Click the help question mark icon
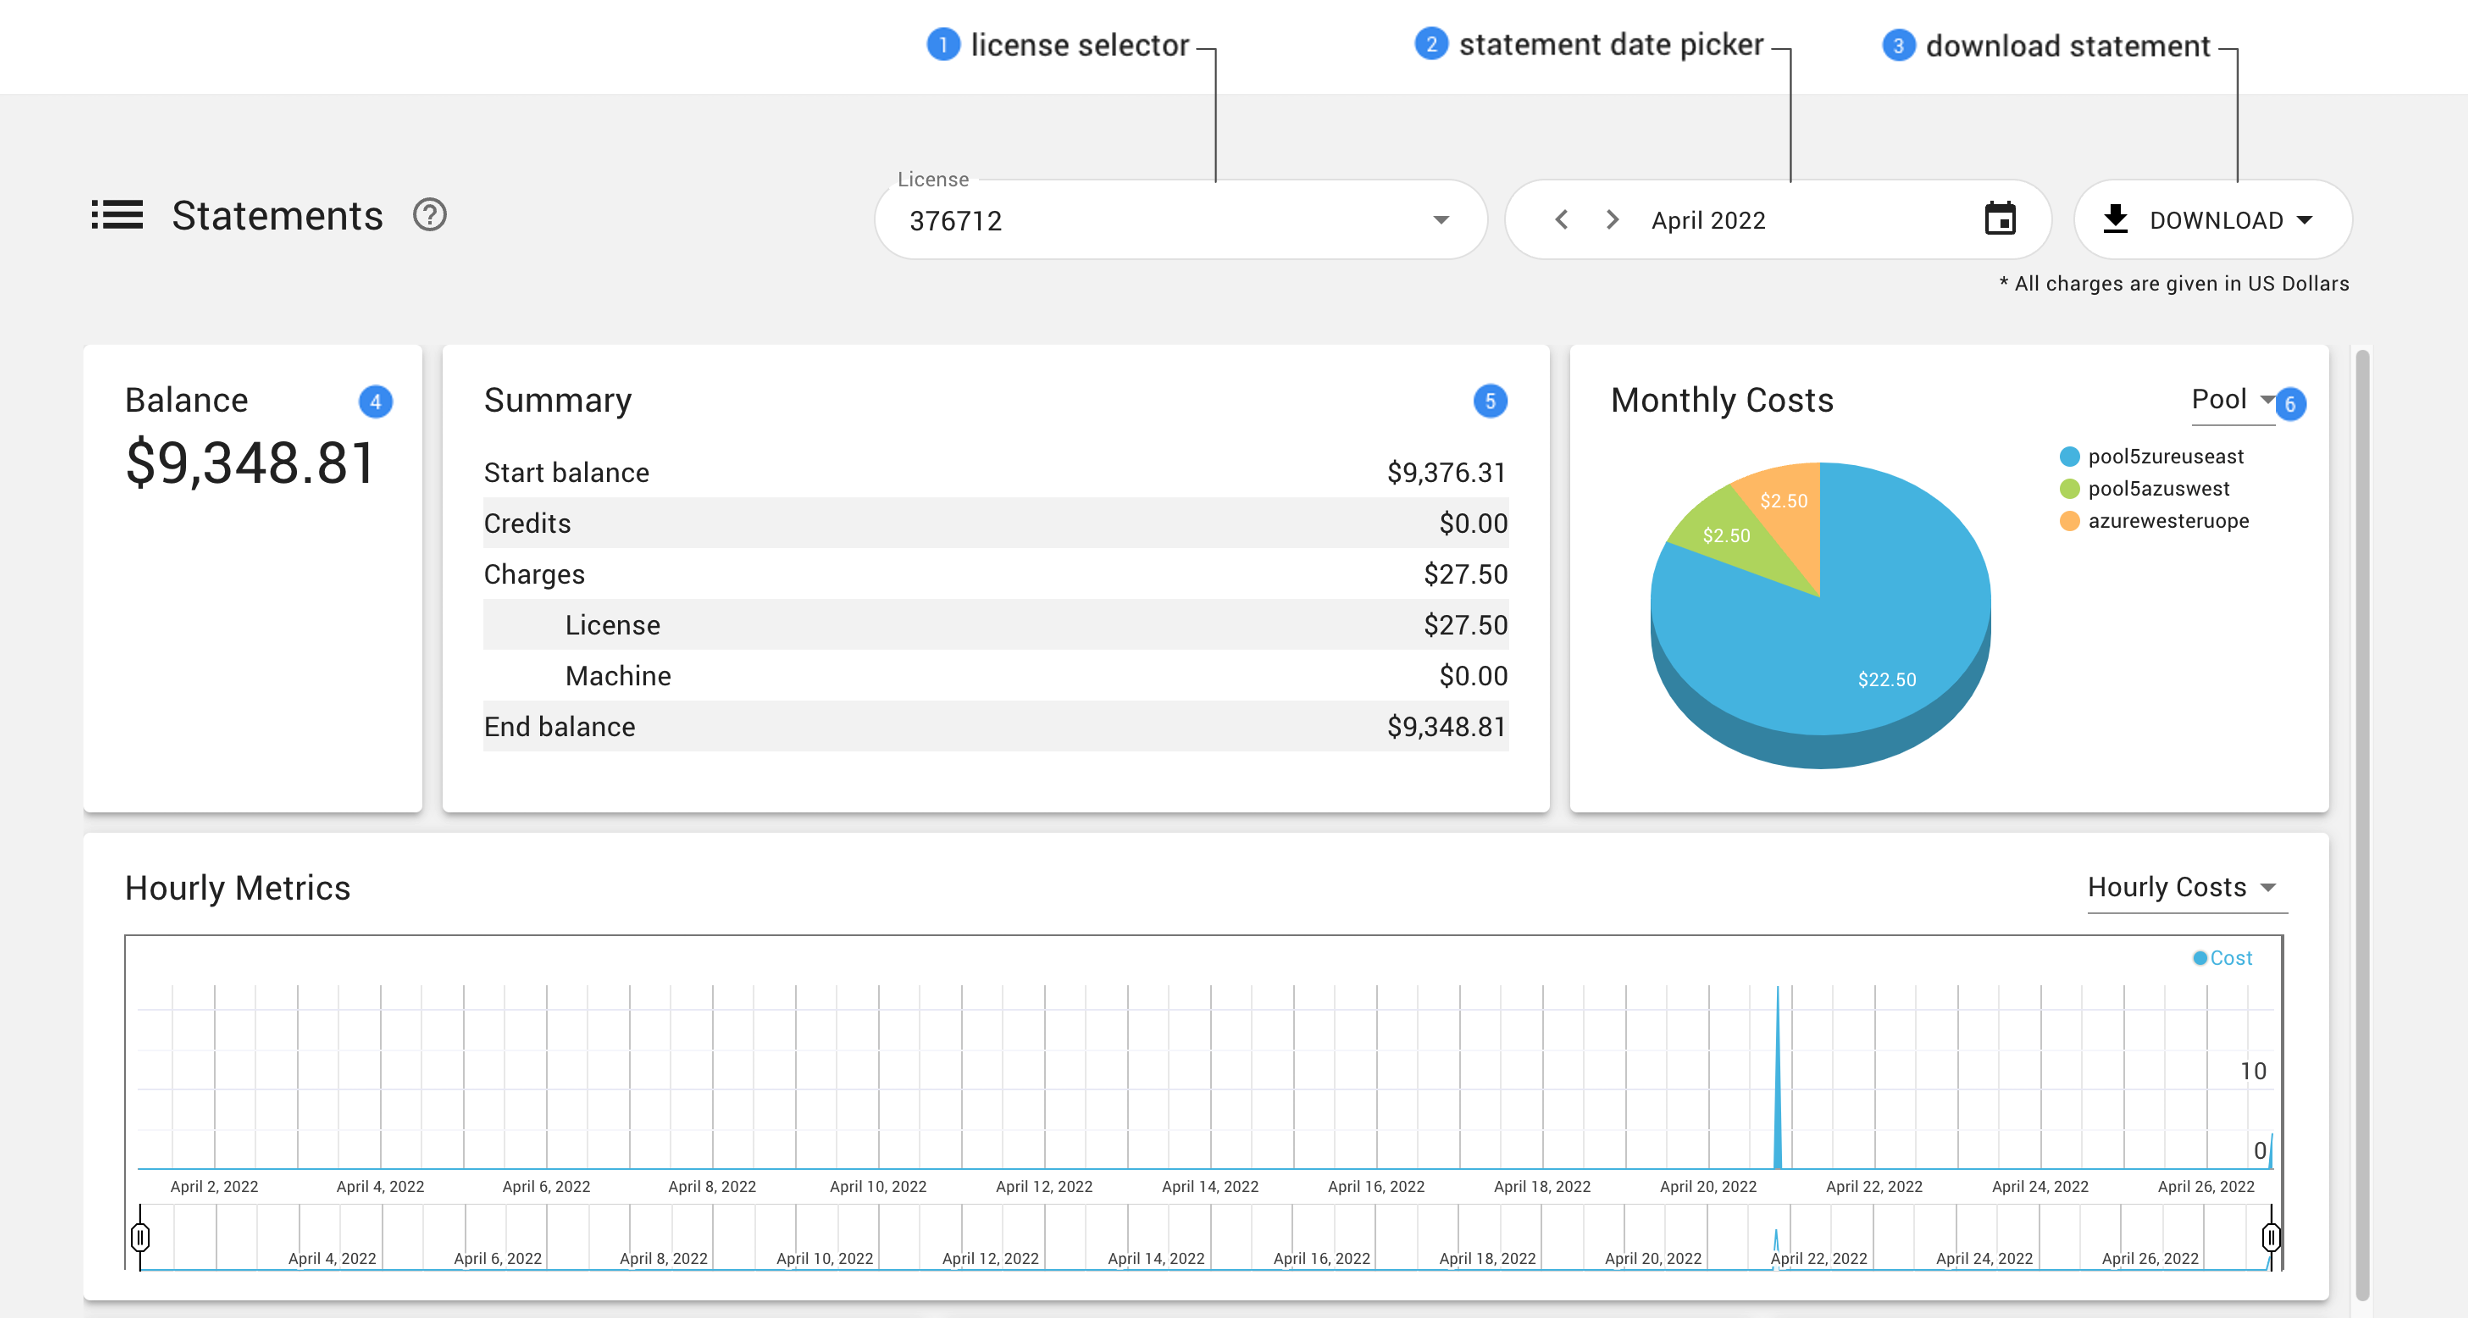Image resolution: width=2468 pixels, height=1318 pixels. [430, 215]
